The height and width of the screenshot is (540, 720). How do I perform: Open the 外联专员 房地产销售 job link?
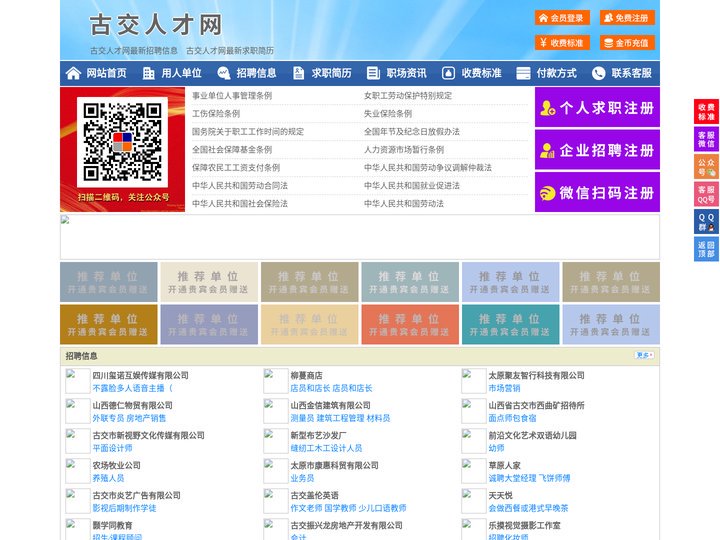pyautogui.click(x=129, y=418)
